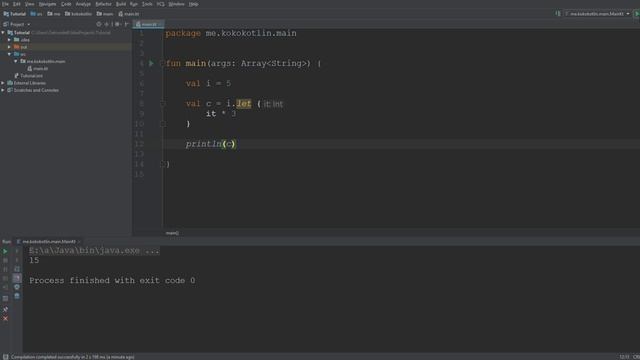Open the Refactor menu
Viewport: 640px width, 360px height.
pyautogui.click(x=103, y=4)
